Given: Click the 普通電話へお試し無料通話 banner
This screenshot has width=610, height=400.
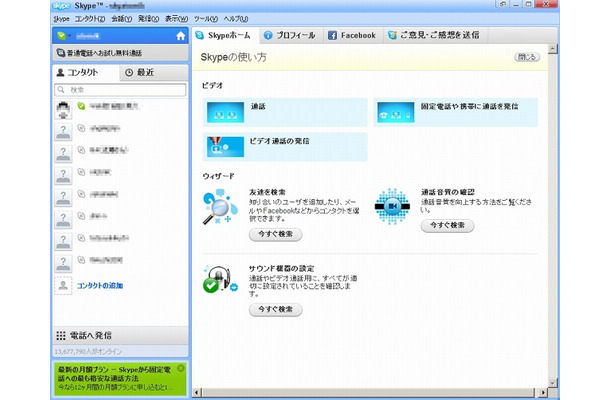Looking at the screenshot, I should 120,53.
